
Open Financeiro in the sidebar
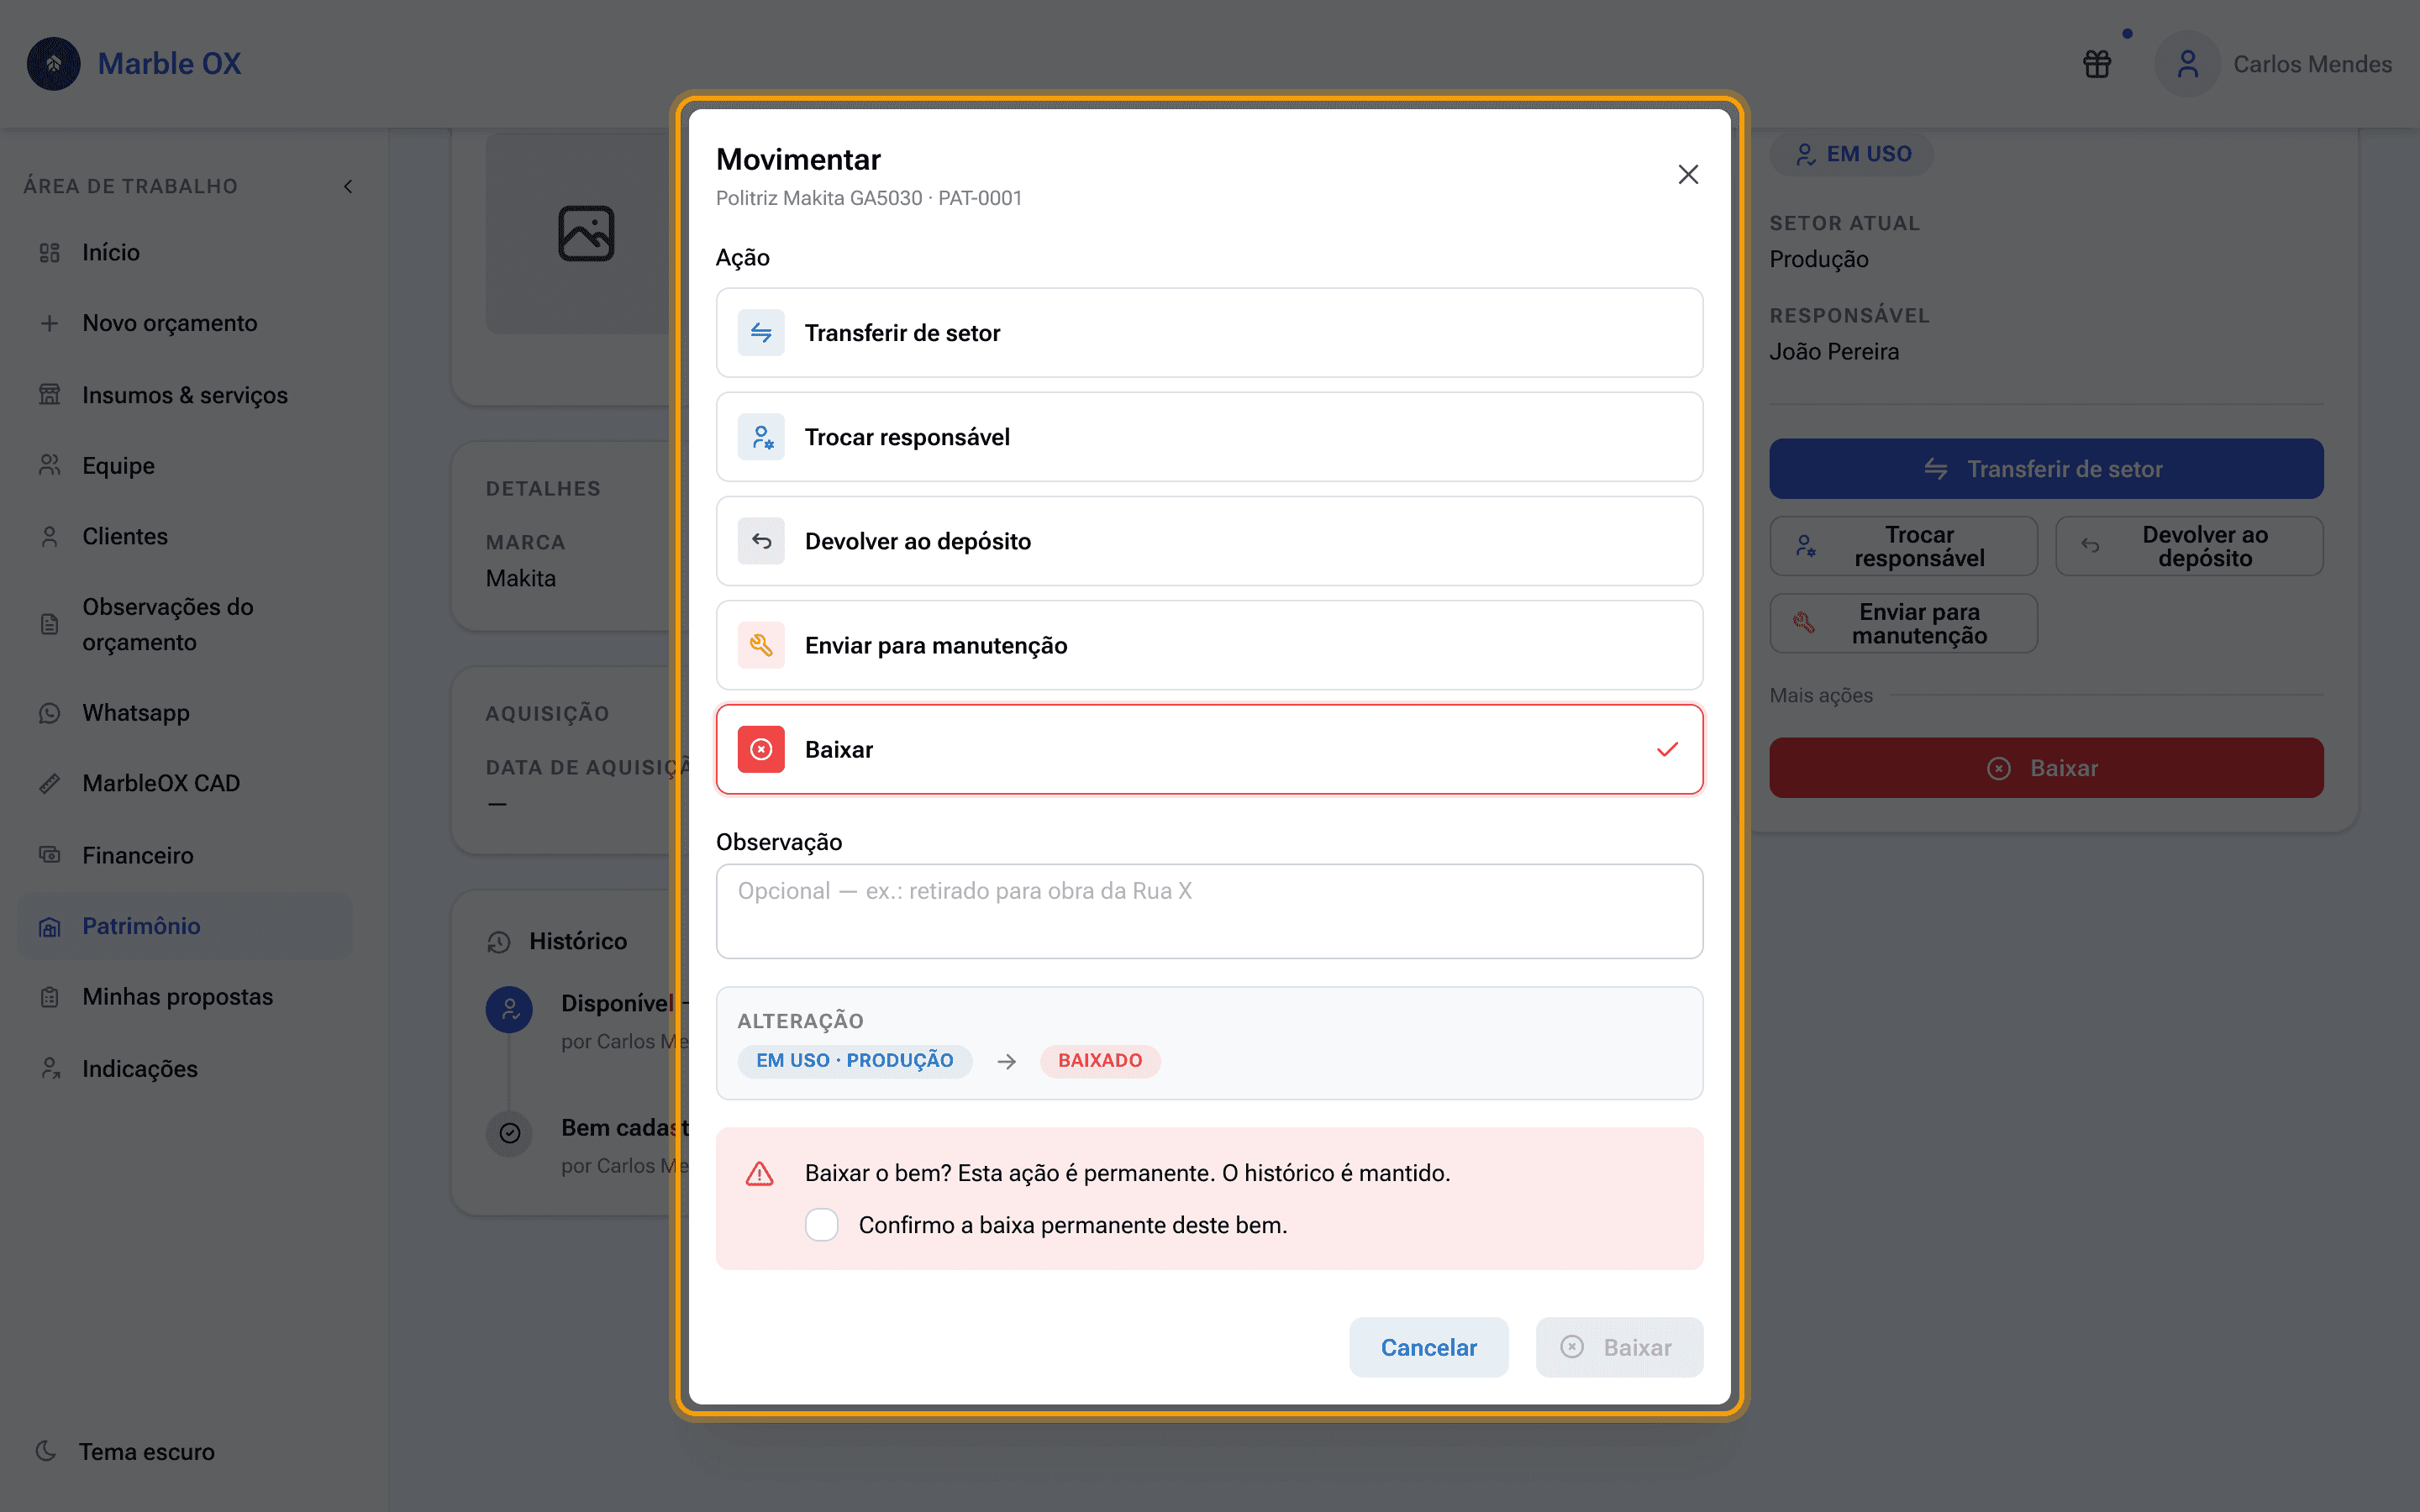[186, 855]
